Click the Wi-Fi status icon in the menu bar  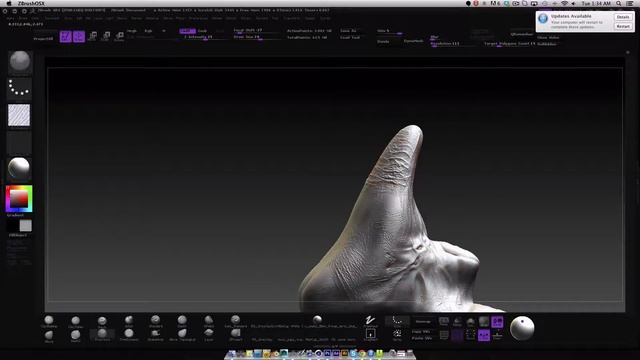(564, 3)
